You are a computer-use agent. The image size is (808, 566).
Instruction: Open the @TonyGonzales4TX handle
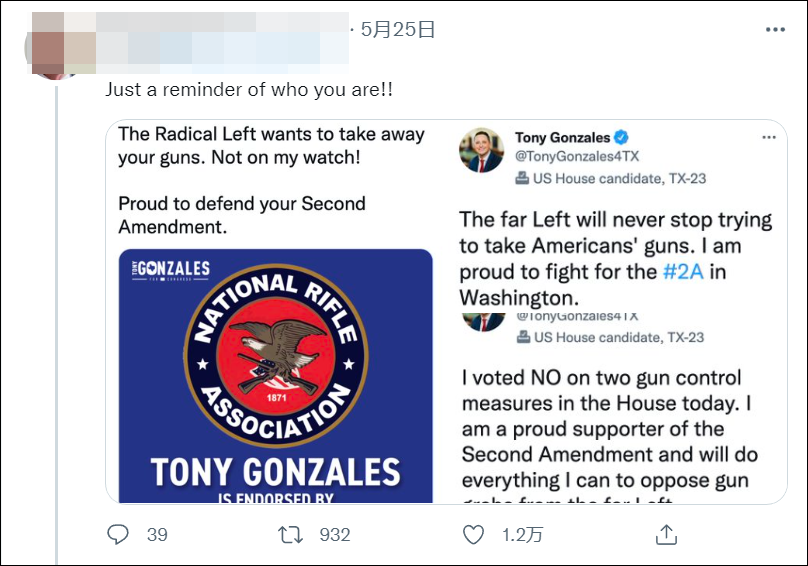tap(575, 157)
